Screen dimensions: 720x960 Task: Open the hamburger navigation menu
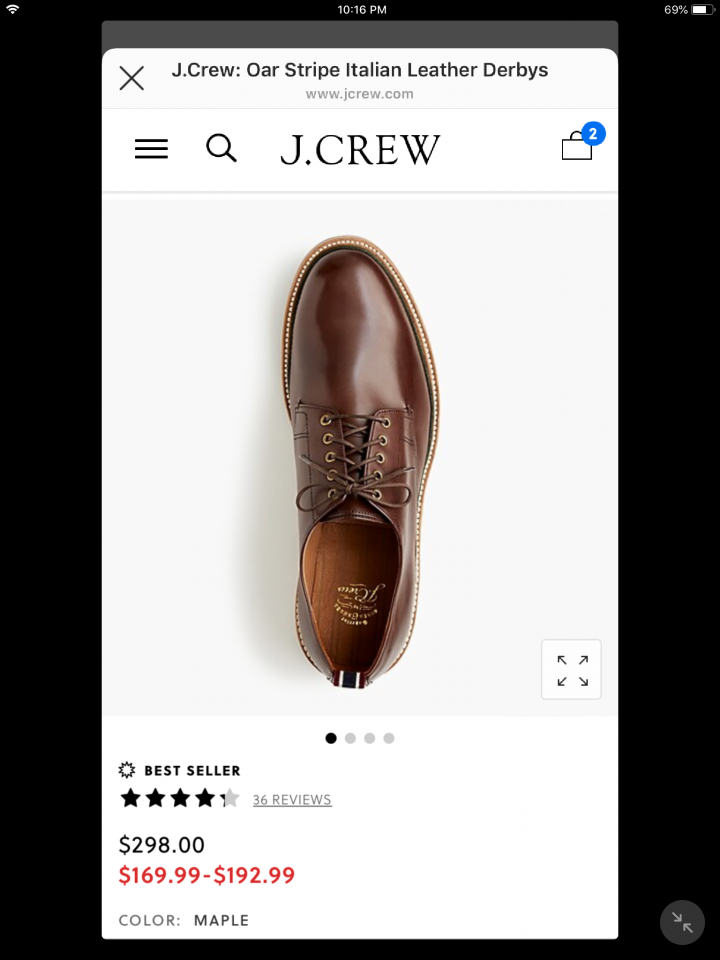[x=151, y=149]
